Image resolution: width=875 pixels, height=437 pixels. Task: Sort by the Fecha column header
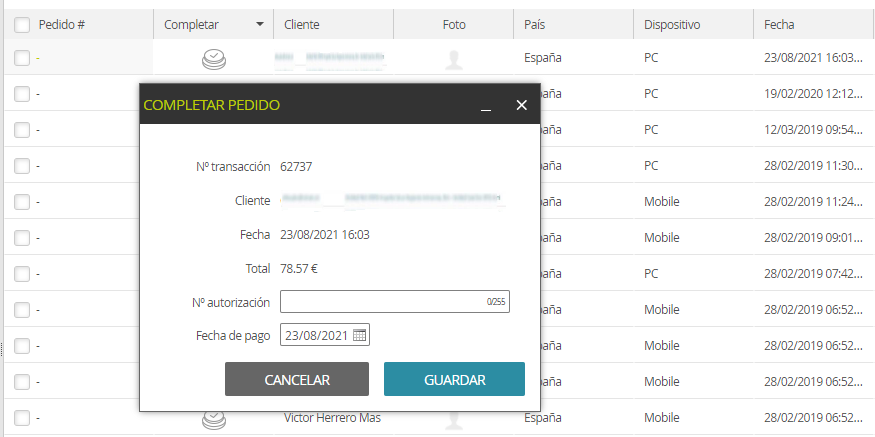[x=779, y=25]
